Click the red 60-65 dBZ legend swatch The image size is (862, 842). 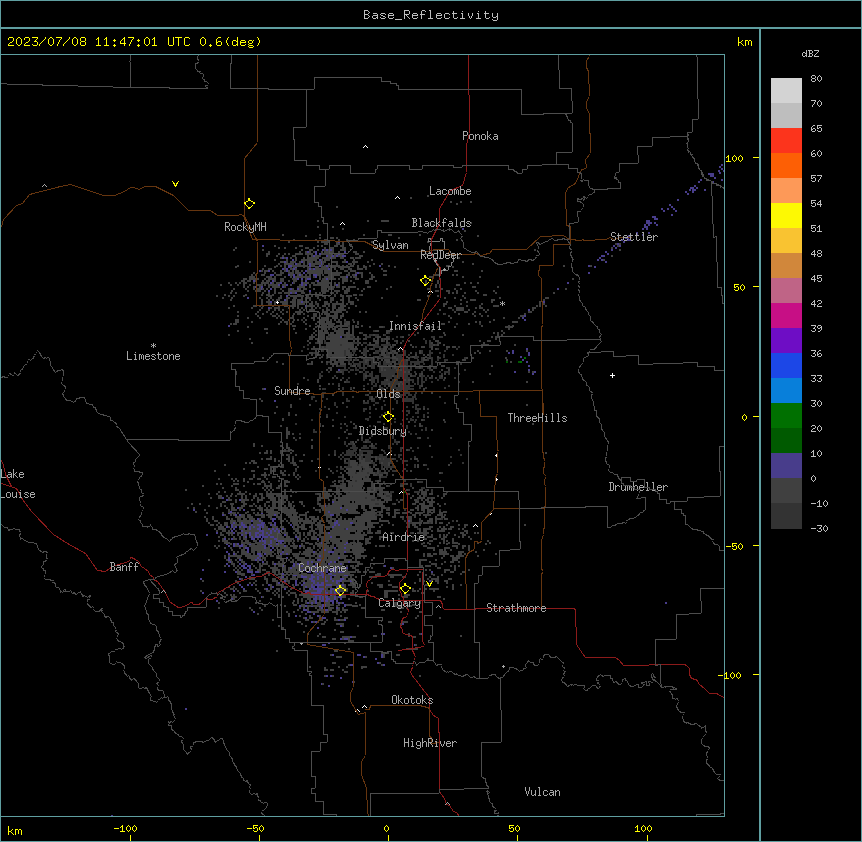[786, 141]
